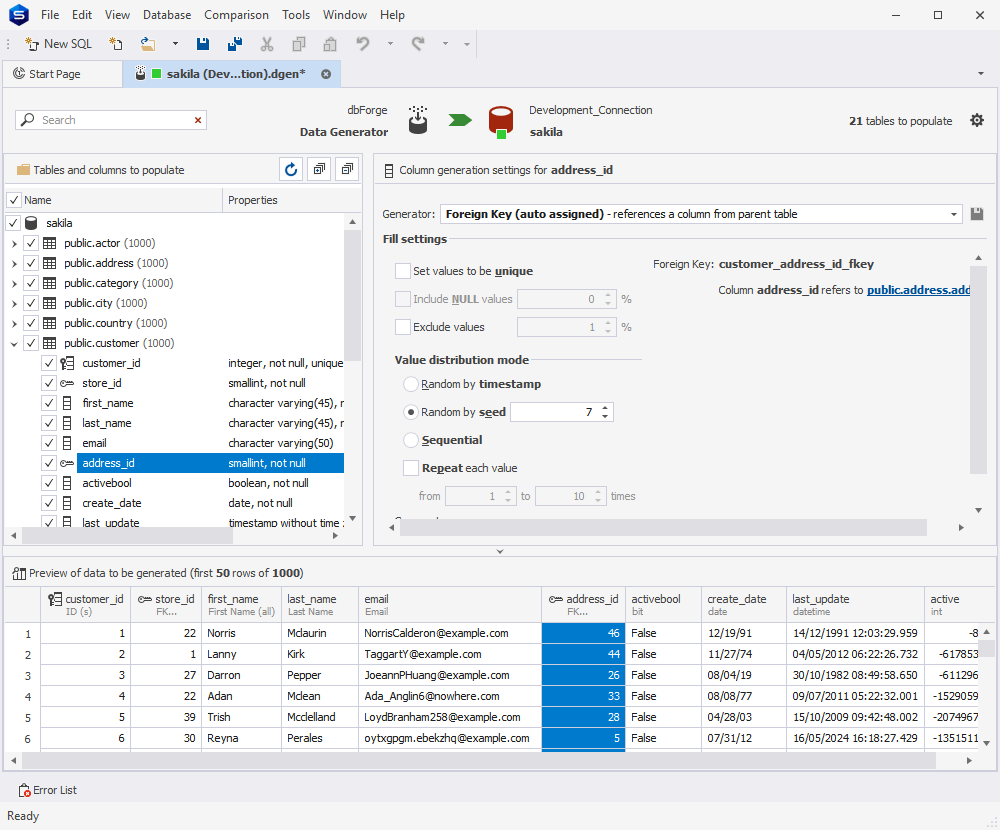Uncheck the public.country table checkbox

(x=31, y=323)
